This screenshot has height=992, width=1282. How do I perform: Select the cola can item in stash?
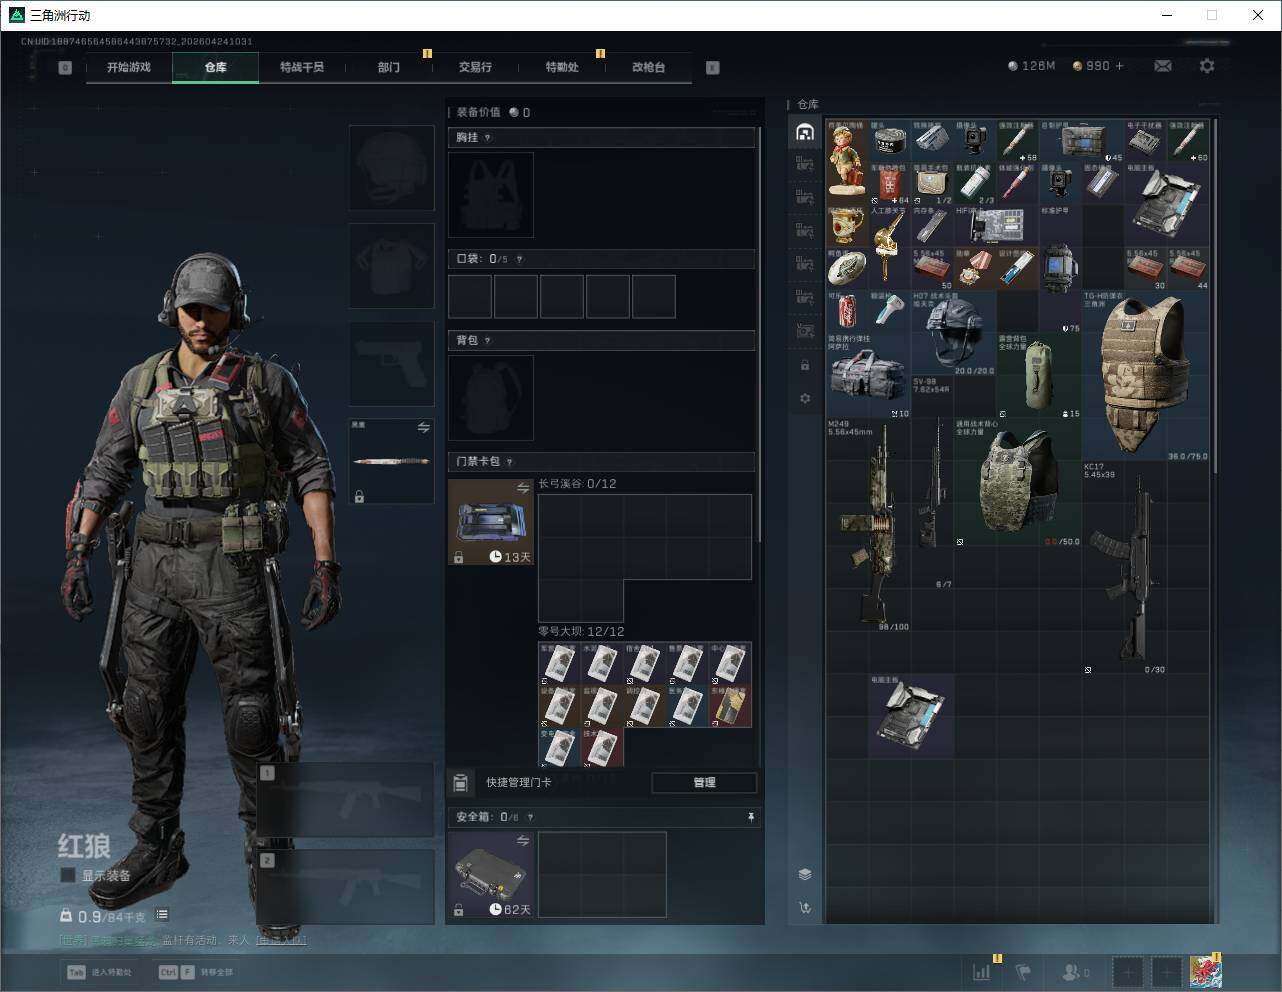(847, 312)
